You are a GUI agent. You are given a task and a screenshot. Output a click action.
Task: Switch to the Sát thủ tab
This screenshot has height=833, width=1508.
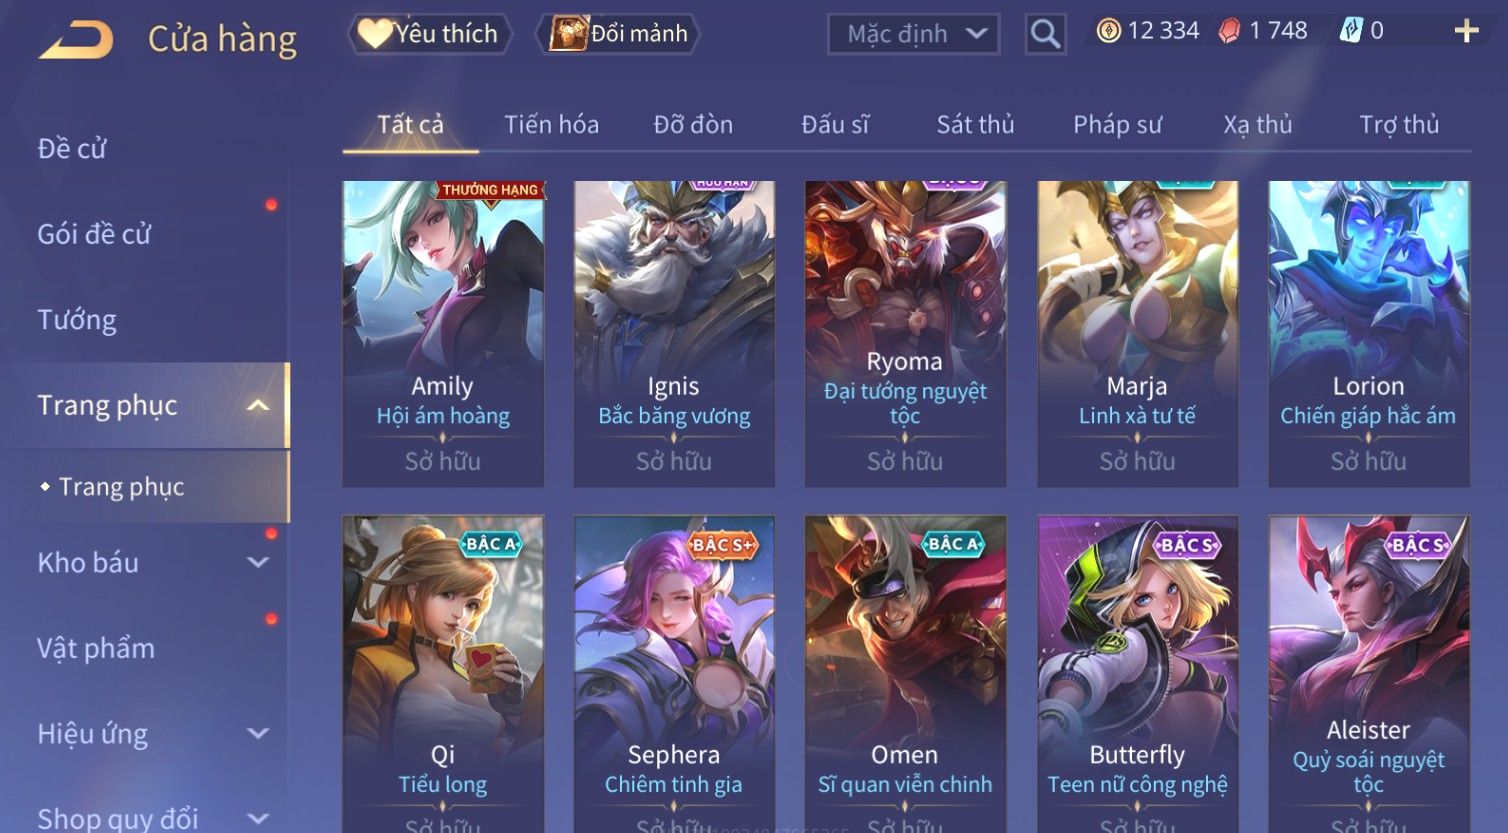[x=975, y=125]
